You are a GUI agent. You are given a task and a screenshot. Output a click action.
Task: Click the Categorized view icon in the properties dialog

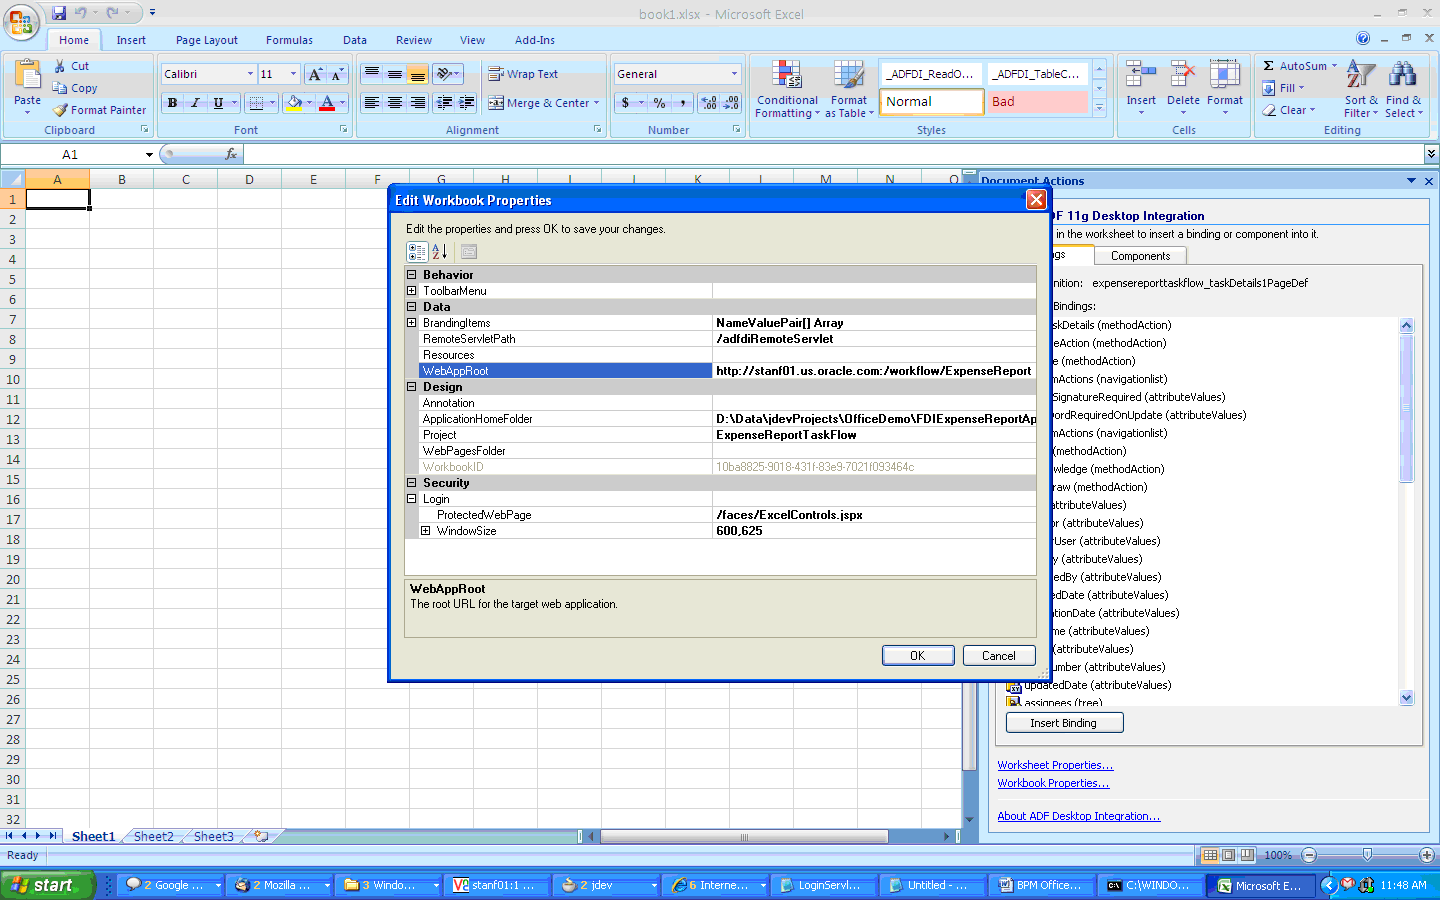click(417, 252)
